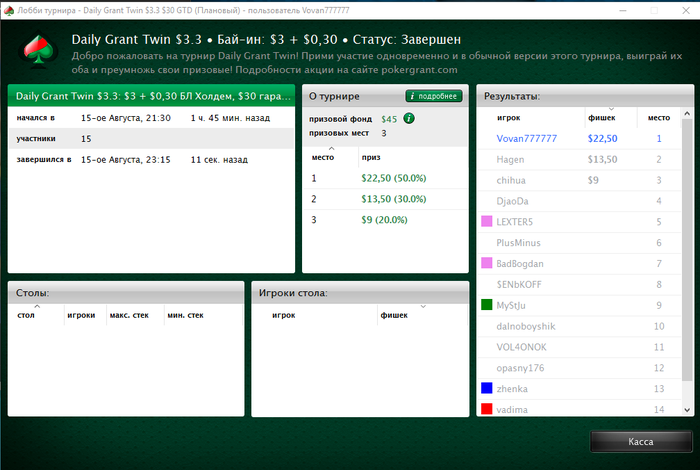Click Hagen's $13,50 winnings cell
The width and height of the screenshot is (700, 470).
(x=602, y=159)
